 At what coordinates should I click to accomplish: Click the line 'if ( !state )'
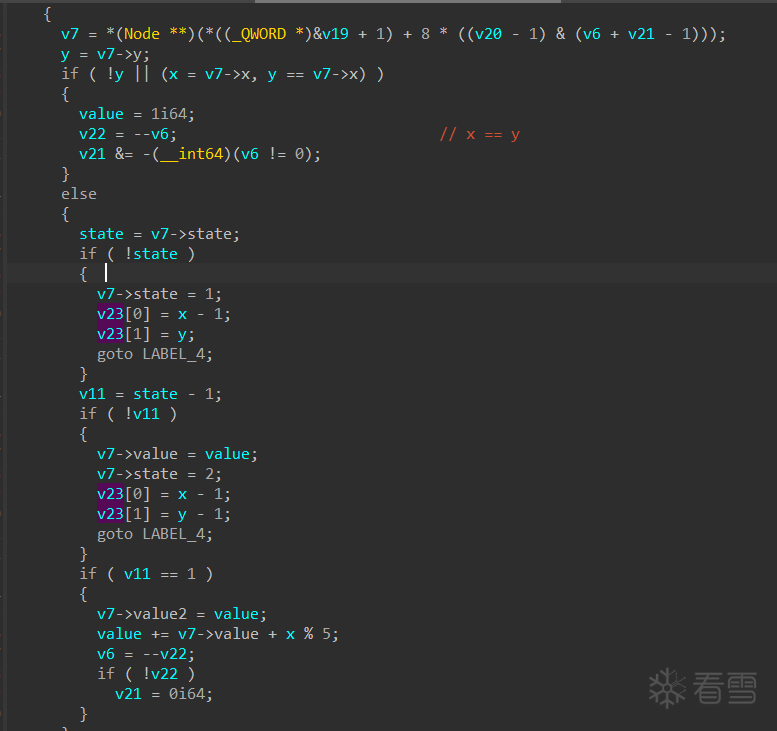[137, 254]
